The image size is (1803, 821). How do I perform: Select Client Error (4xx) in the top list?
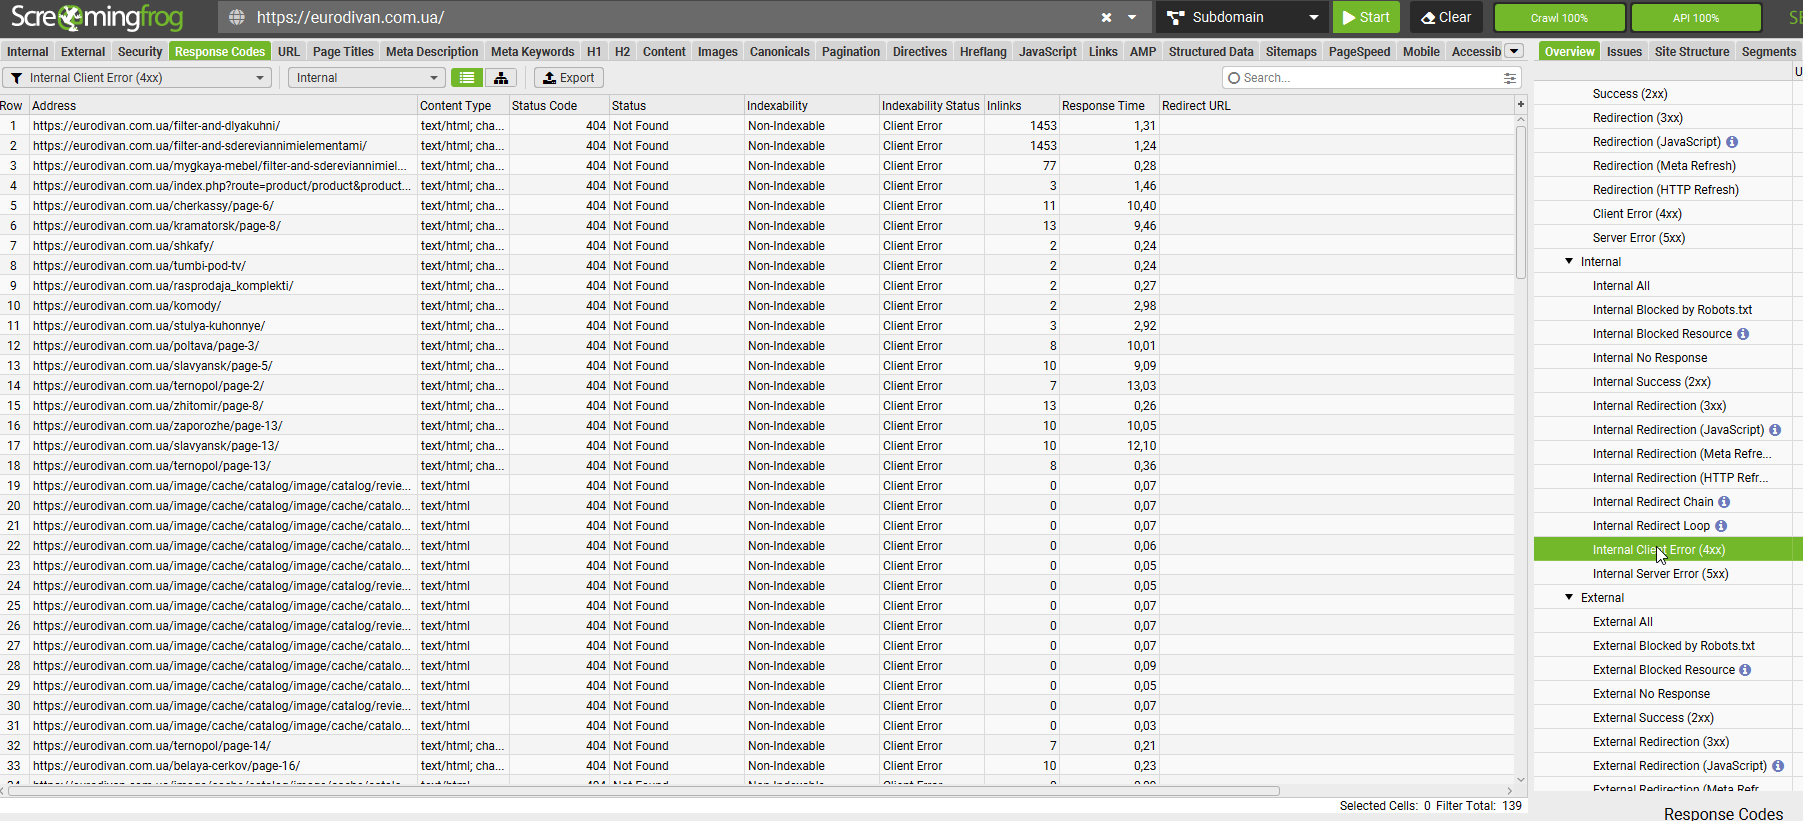1637,214
